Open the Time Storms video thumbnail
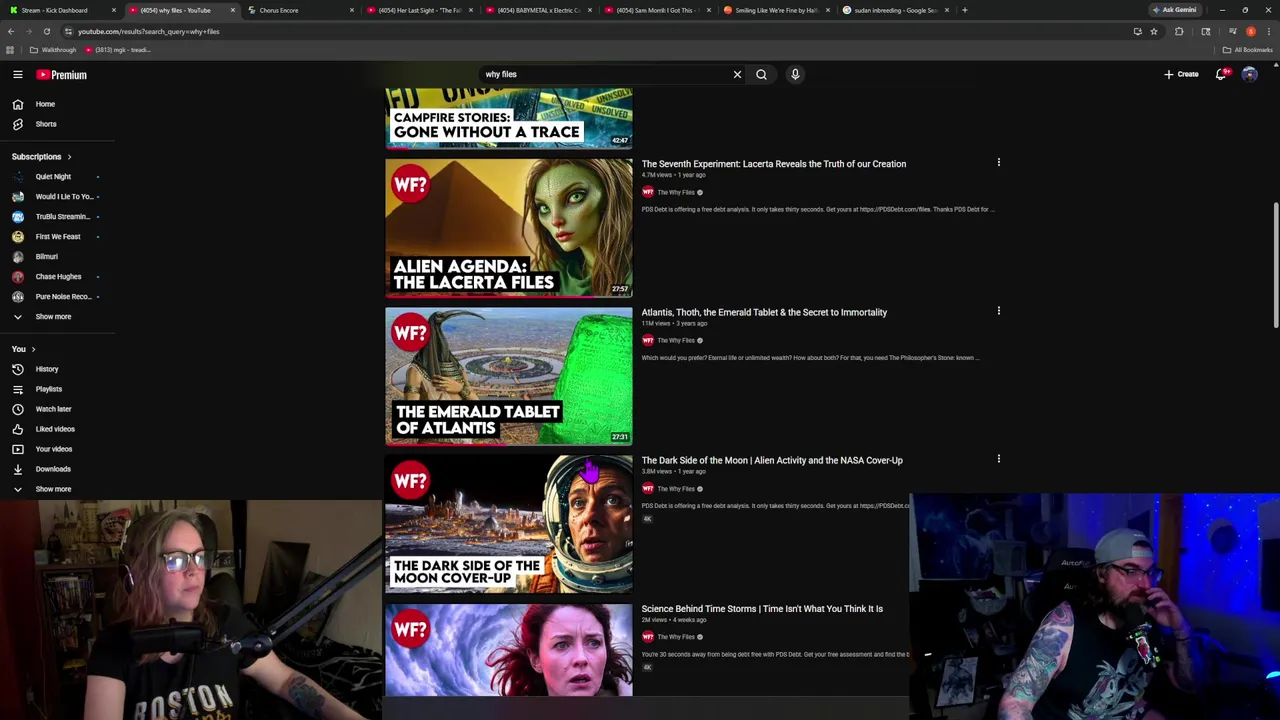Viewport: 1280px width, 720px height. coord(509,650)
